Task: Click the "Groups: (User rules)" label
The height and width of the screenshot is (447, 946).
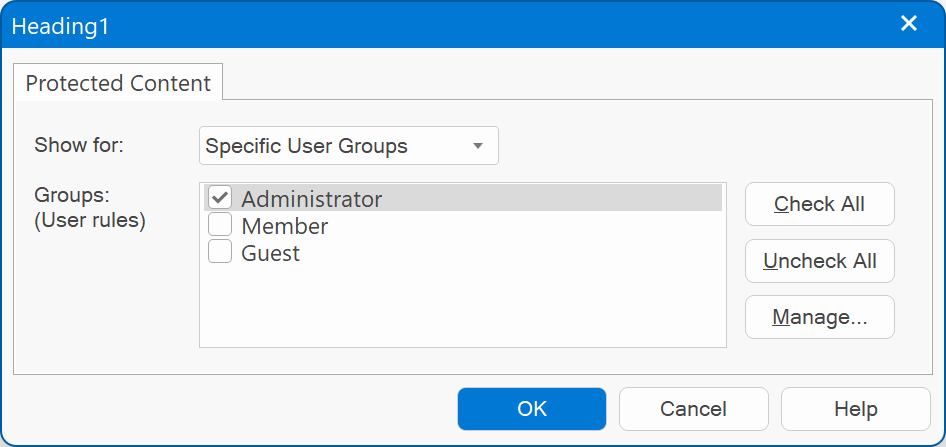Action: (x=90, y=208)
